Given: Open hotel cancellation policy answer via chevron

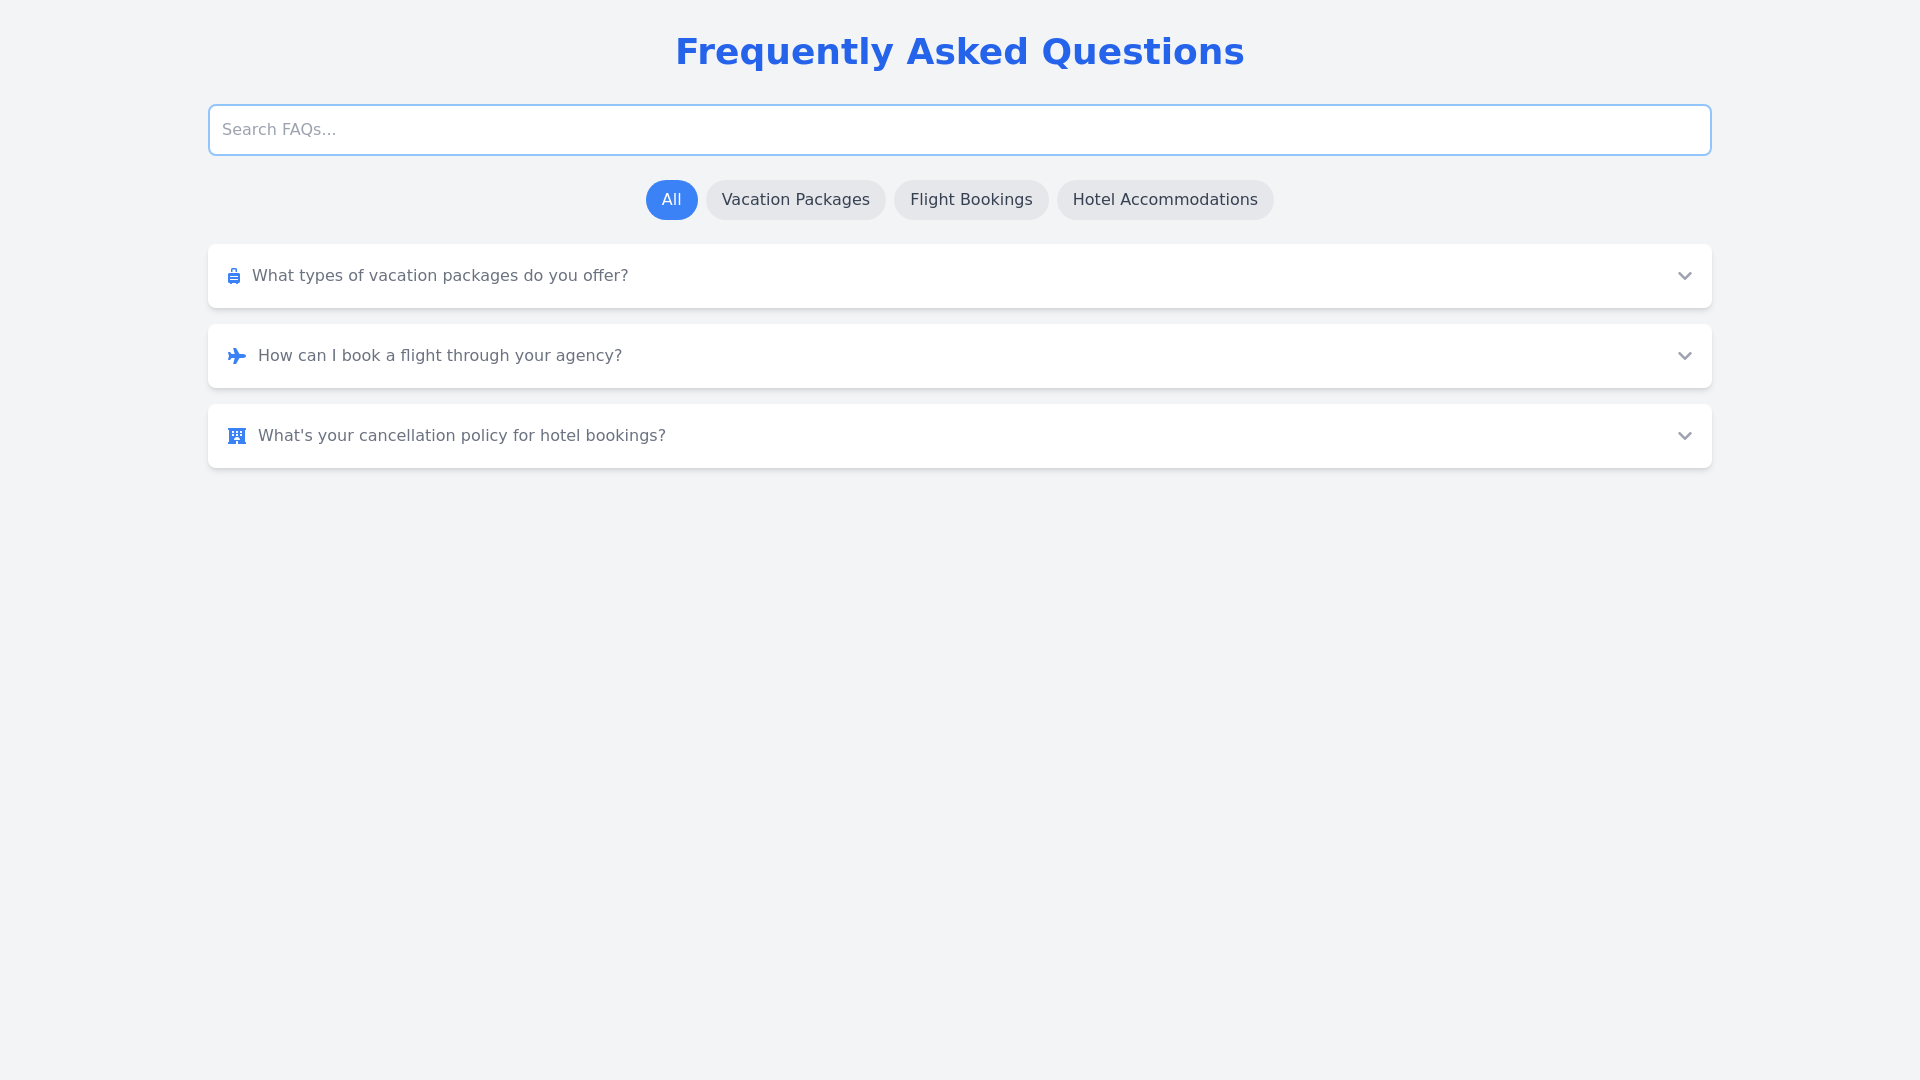Looking at the screenshot, I should (1684, 436).
